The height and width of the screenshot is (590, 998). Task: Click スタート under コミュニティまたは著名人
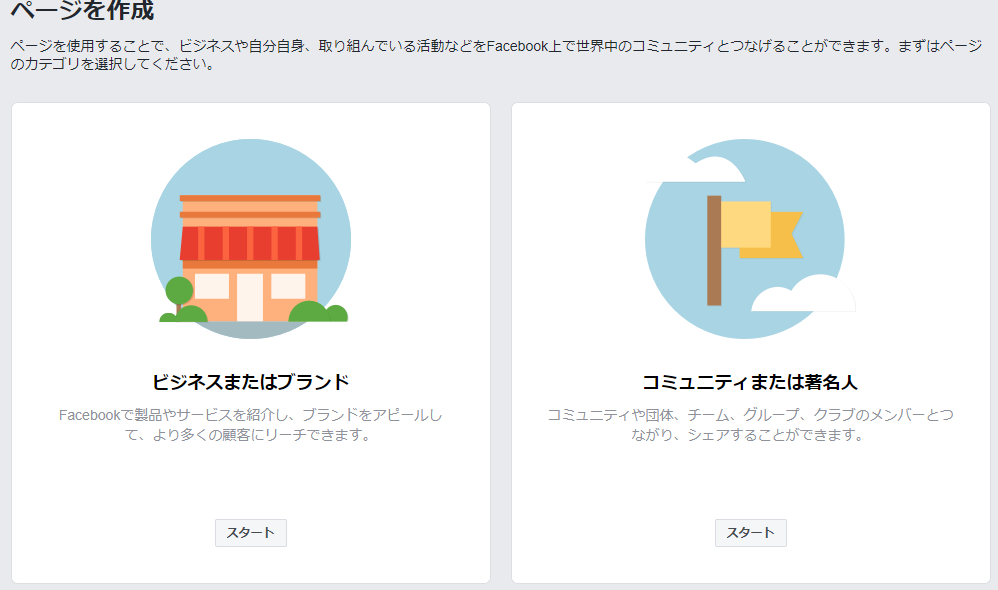click(x=750, y=533)
